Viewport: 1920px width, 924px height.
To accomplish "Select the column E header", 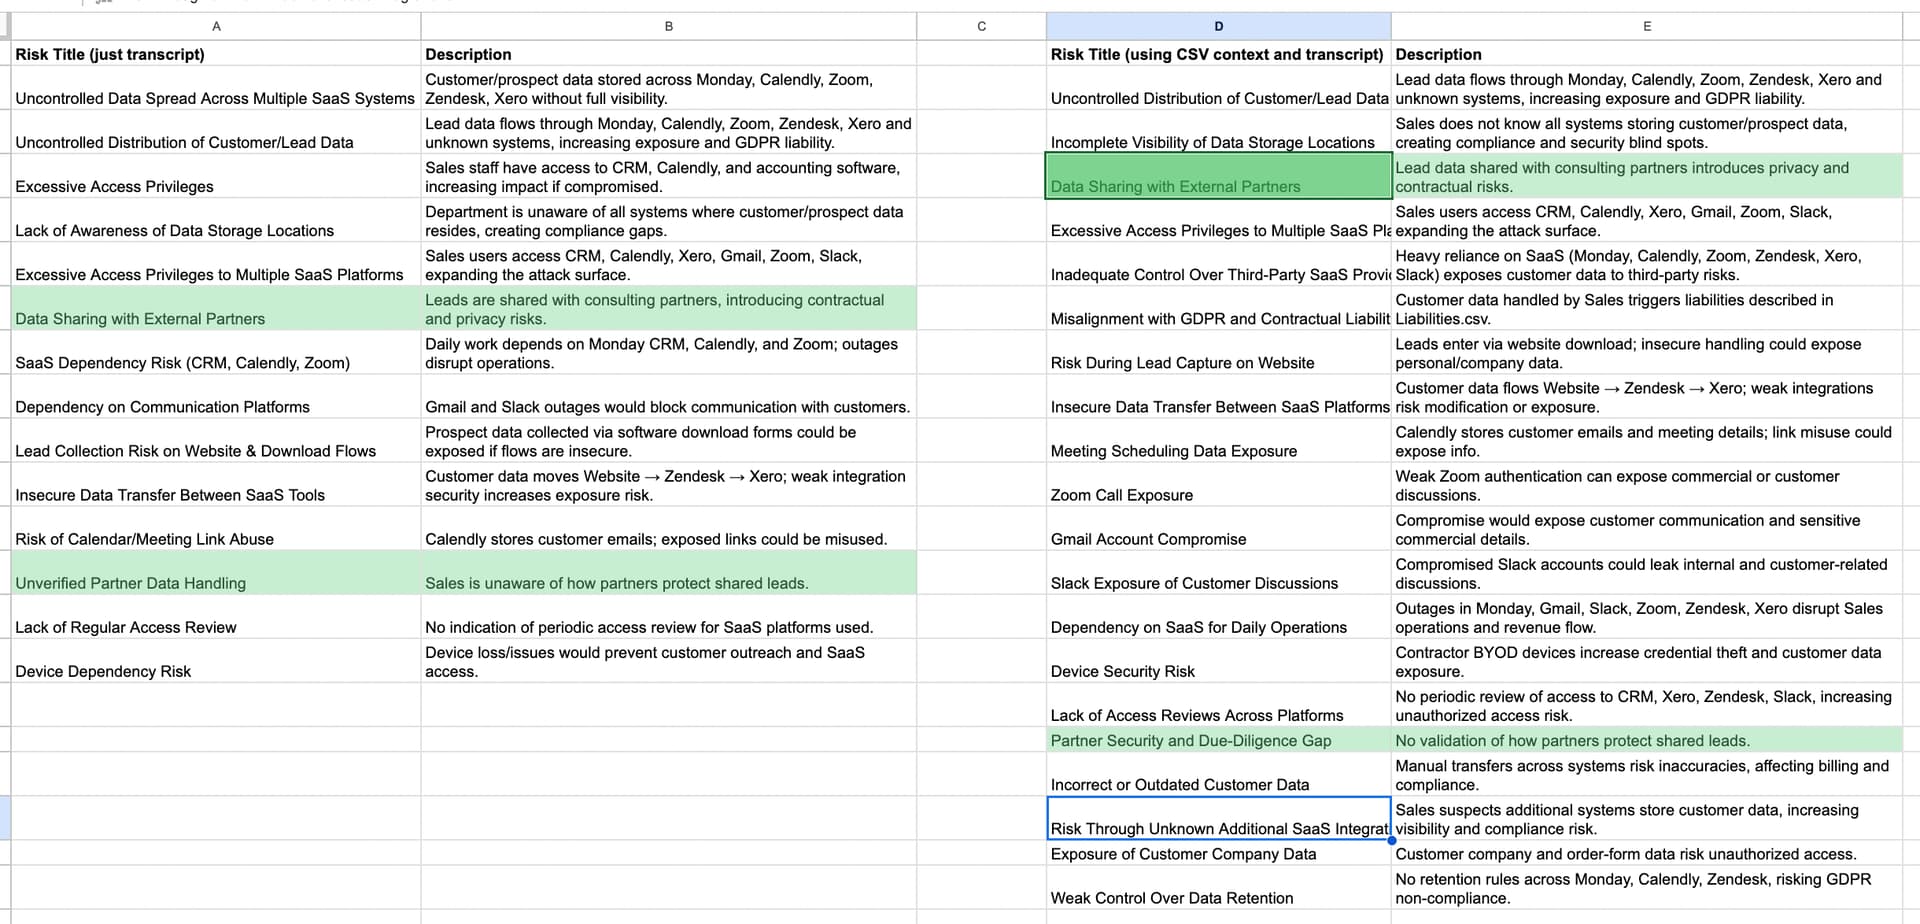I will point(1646,26).
